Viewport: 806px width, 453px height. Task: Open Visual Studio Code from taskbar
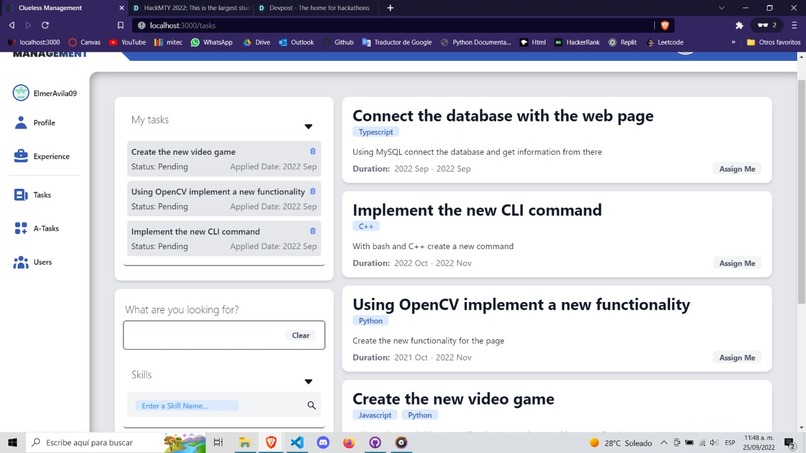pyautogui.click(x=297, y=442)
